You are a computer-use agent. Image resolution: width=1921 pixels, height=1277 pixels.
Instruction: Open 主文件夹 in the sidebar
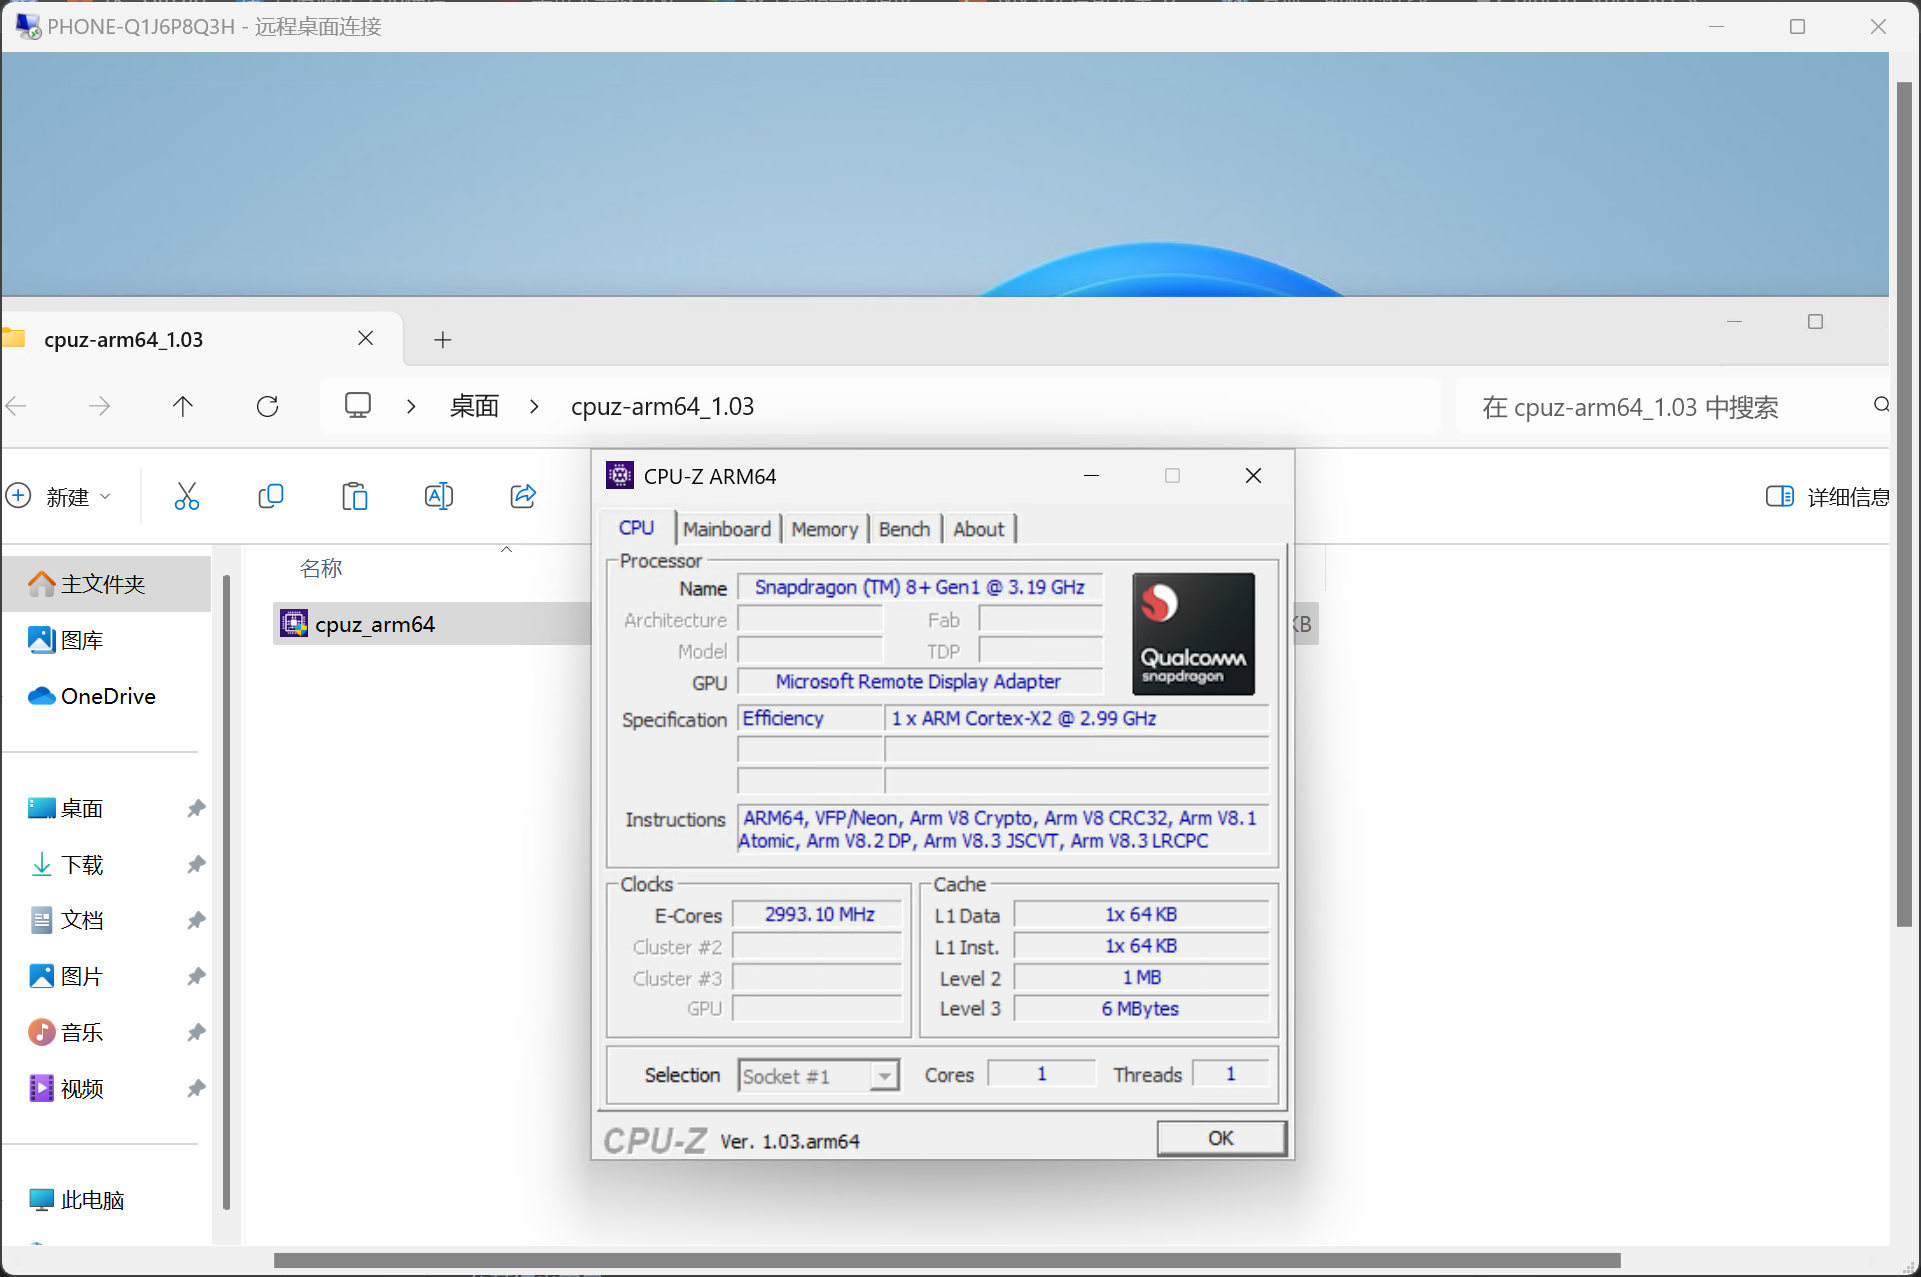click(106, 584)
